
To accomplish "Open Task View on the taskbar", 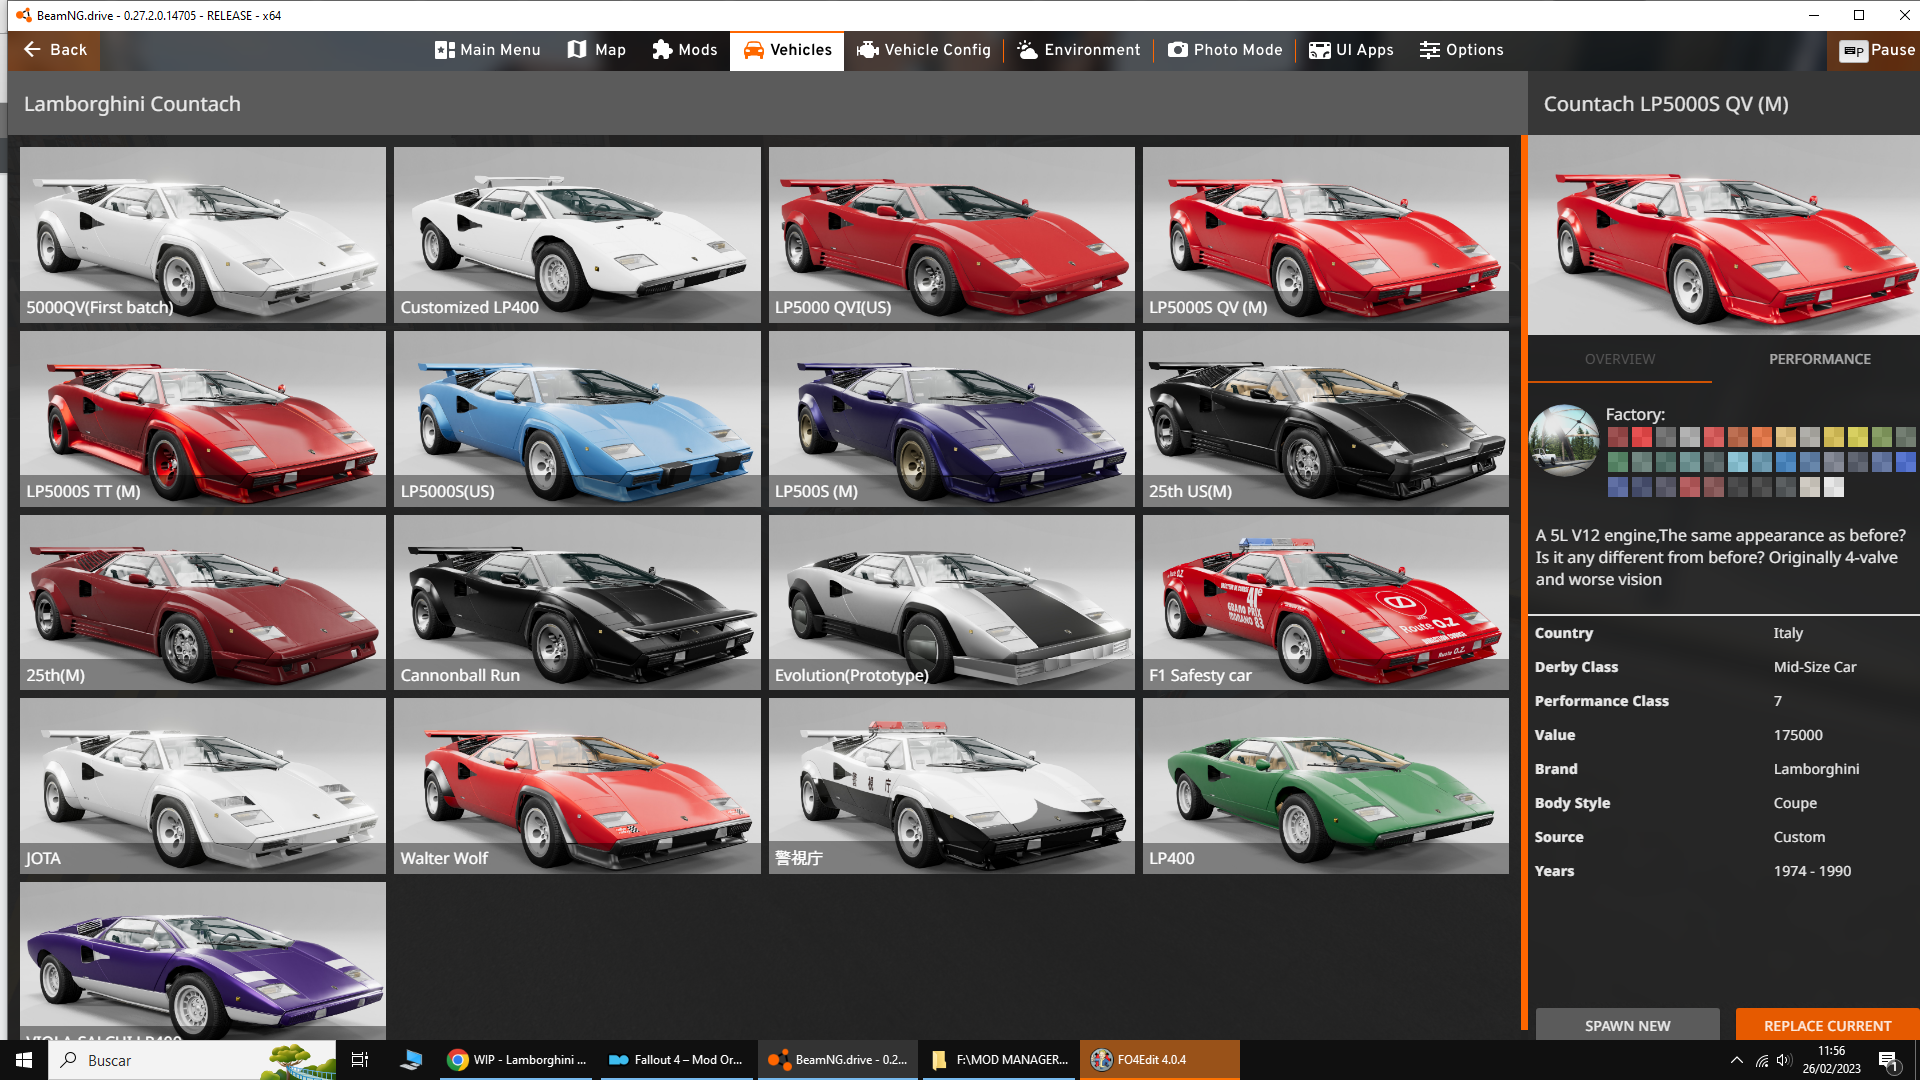I will pyautogui.click(x=360, y=1060).
